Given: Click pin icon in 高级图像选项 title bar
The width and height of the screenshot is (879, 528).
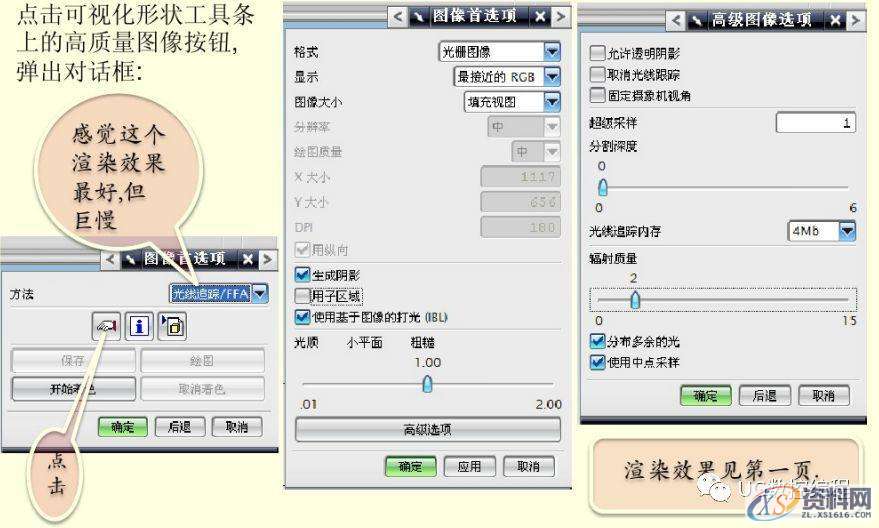Looking at the screenshot, I should (x=696, y=21).
